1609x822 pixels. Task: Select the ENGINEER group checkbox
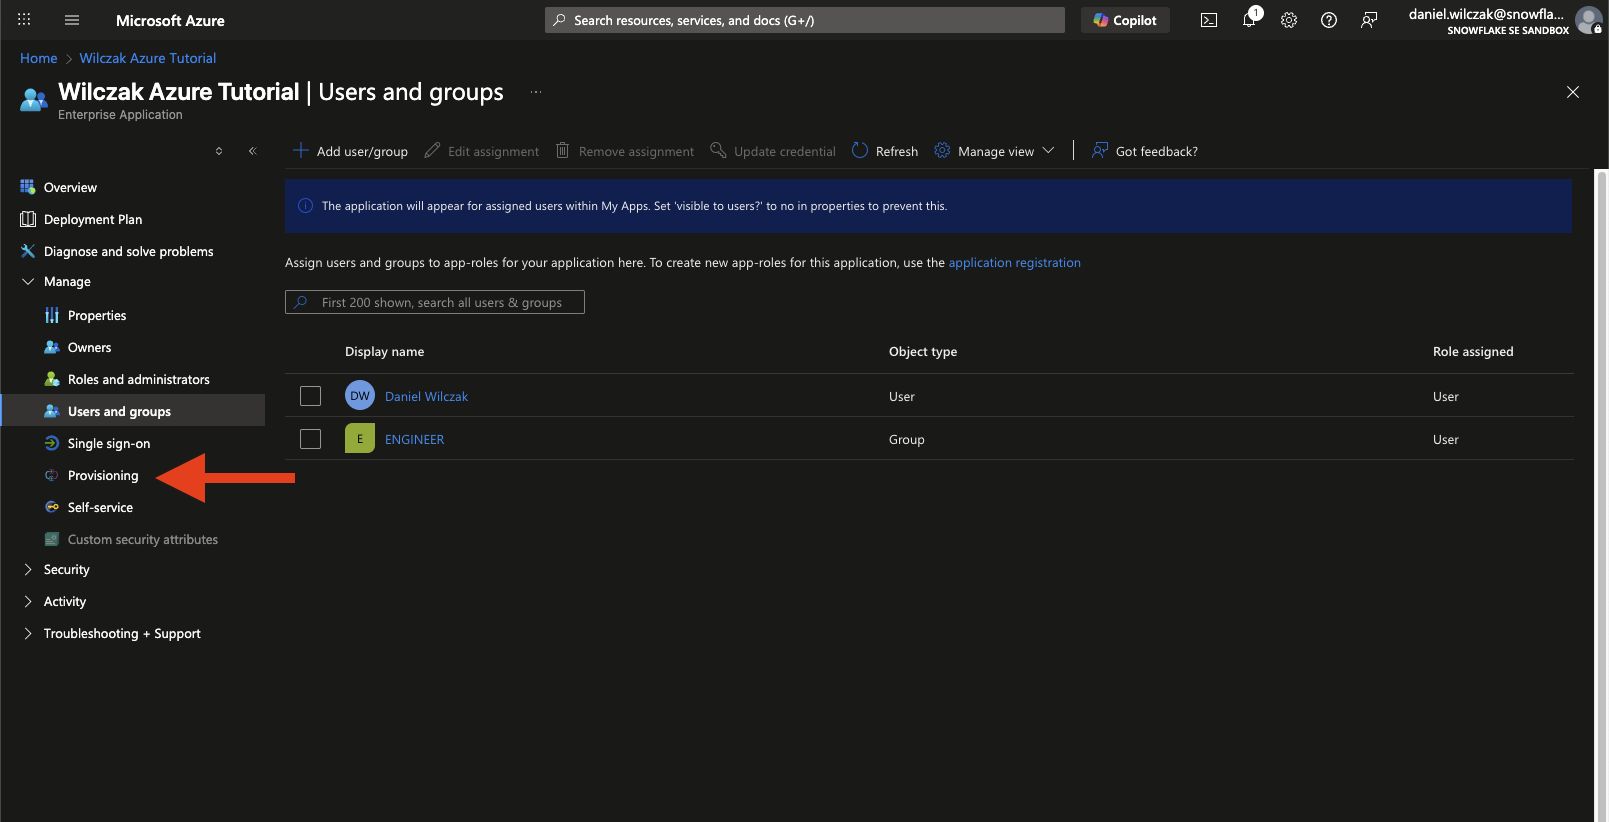pos(311,439)
